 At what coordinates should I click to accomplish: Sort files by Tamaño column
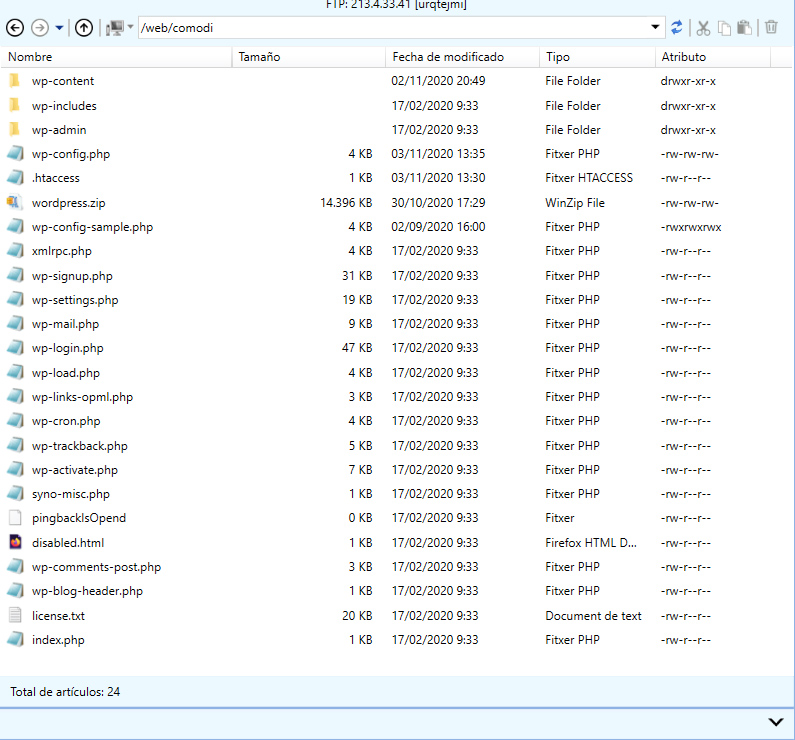(x=259, y=57)
